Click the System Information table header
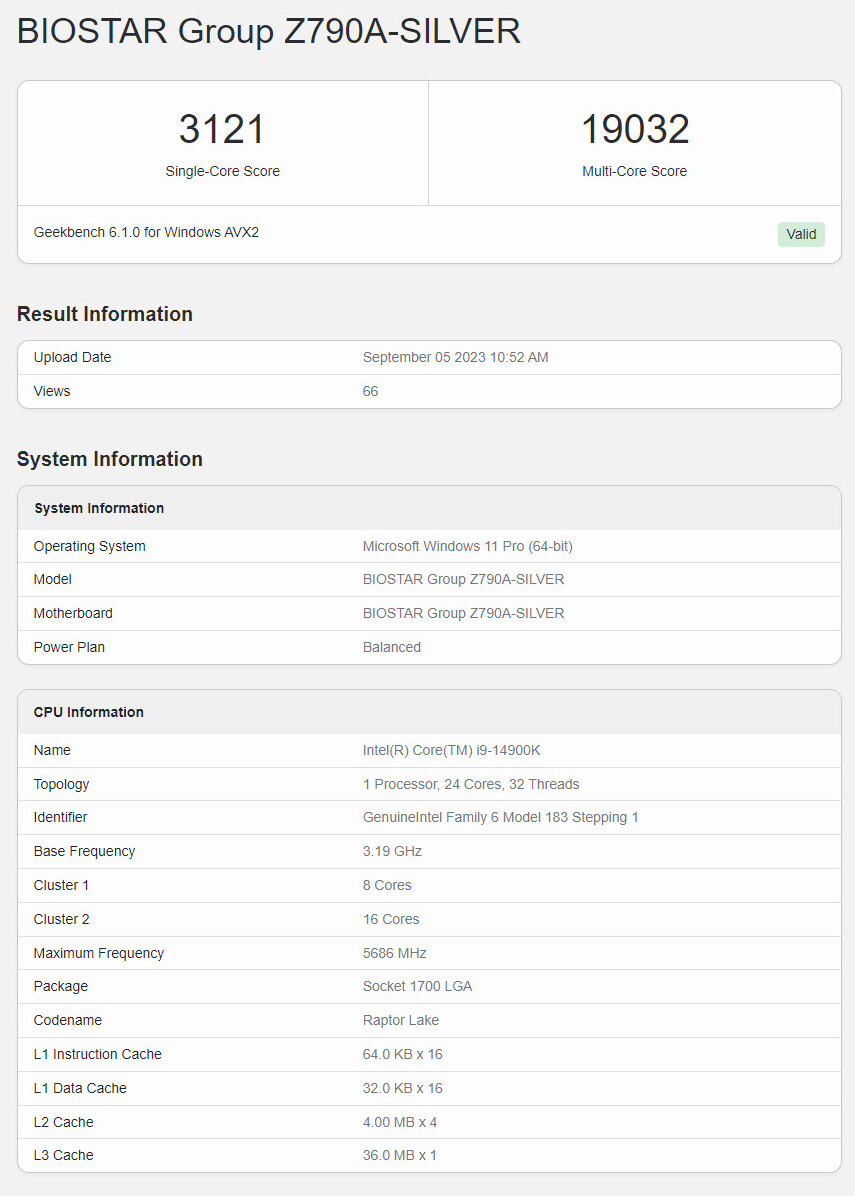 pos(99,508)
